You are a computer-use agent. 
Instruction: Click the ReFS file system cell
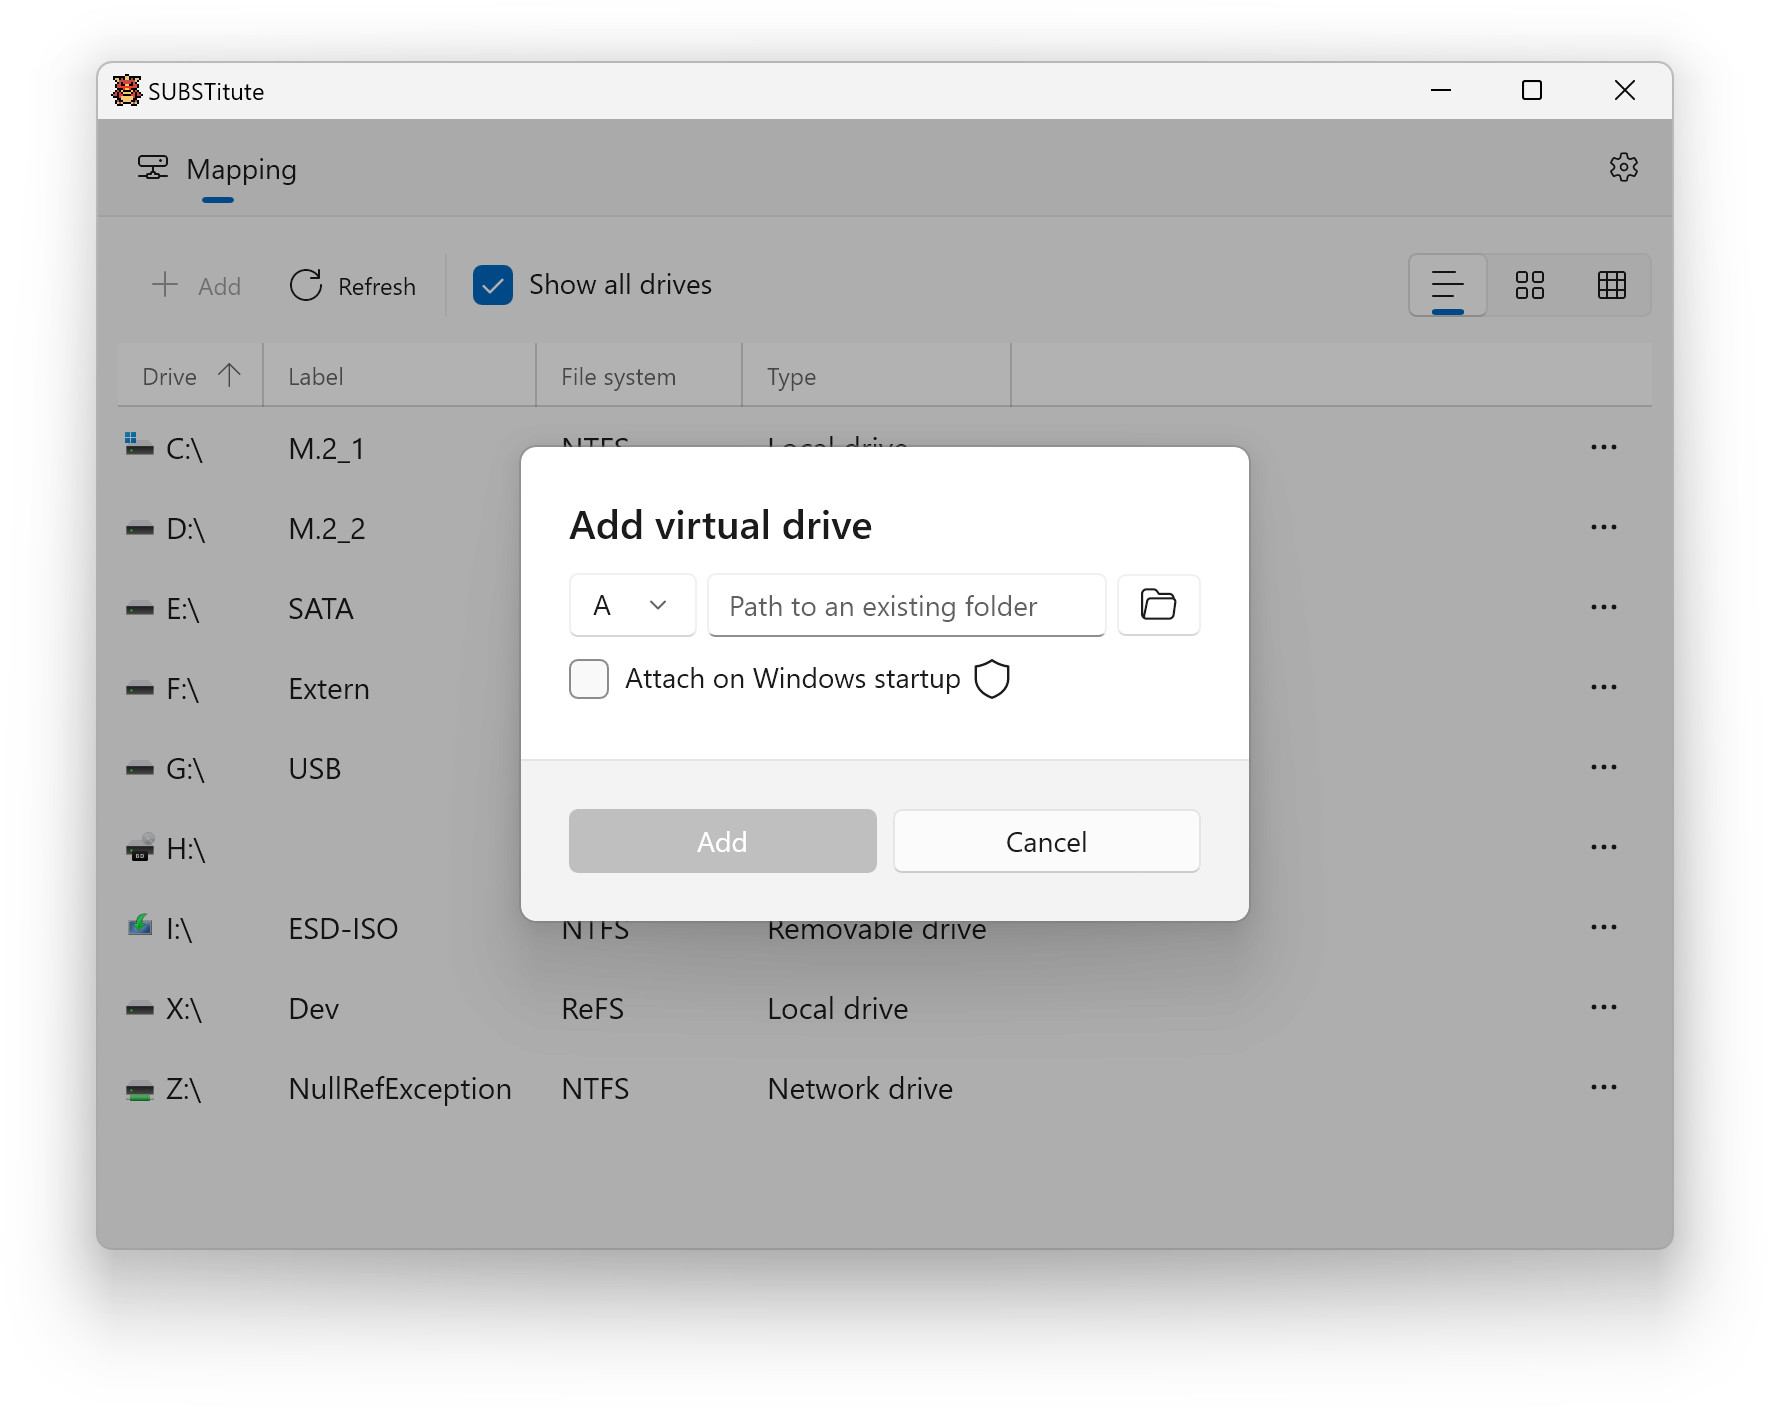(x=592, y=1008)
